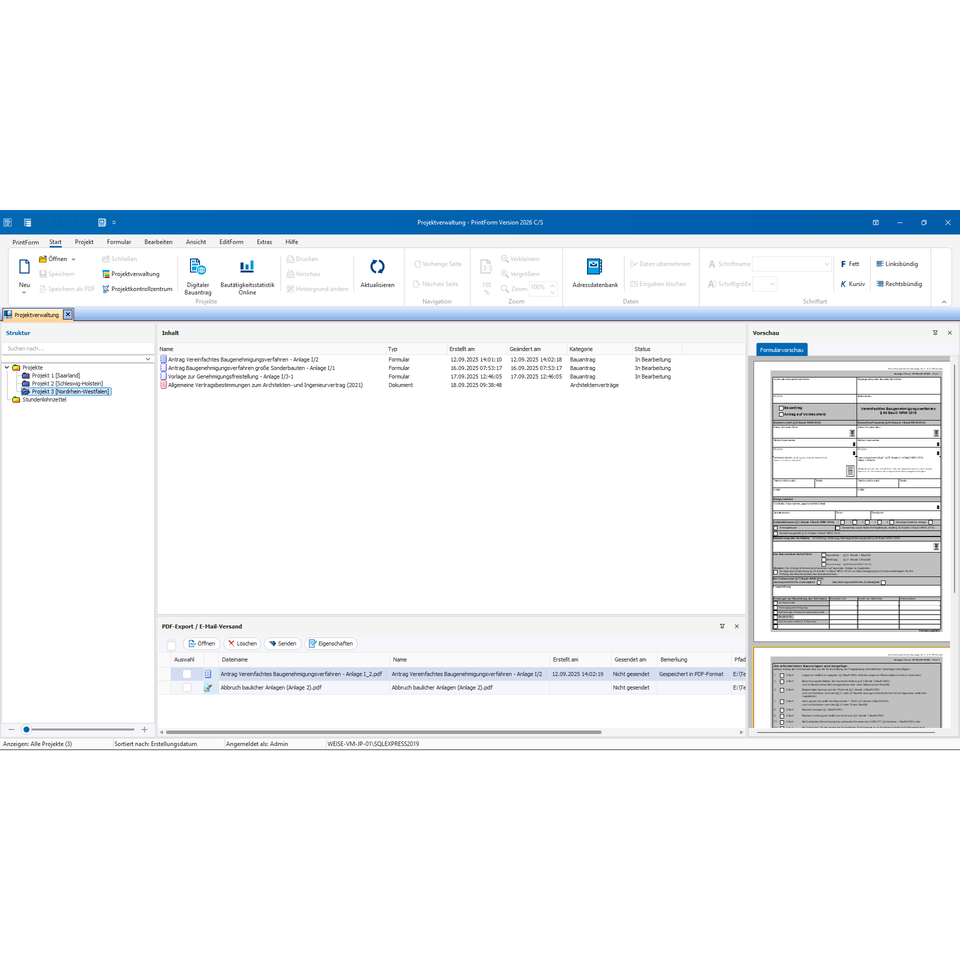Align text Linksbündig
Viewport: 960px width, 960px height.
point(897,264)
